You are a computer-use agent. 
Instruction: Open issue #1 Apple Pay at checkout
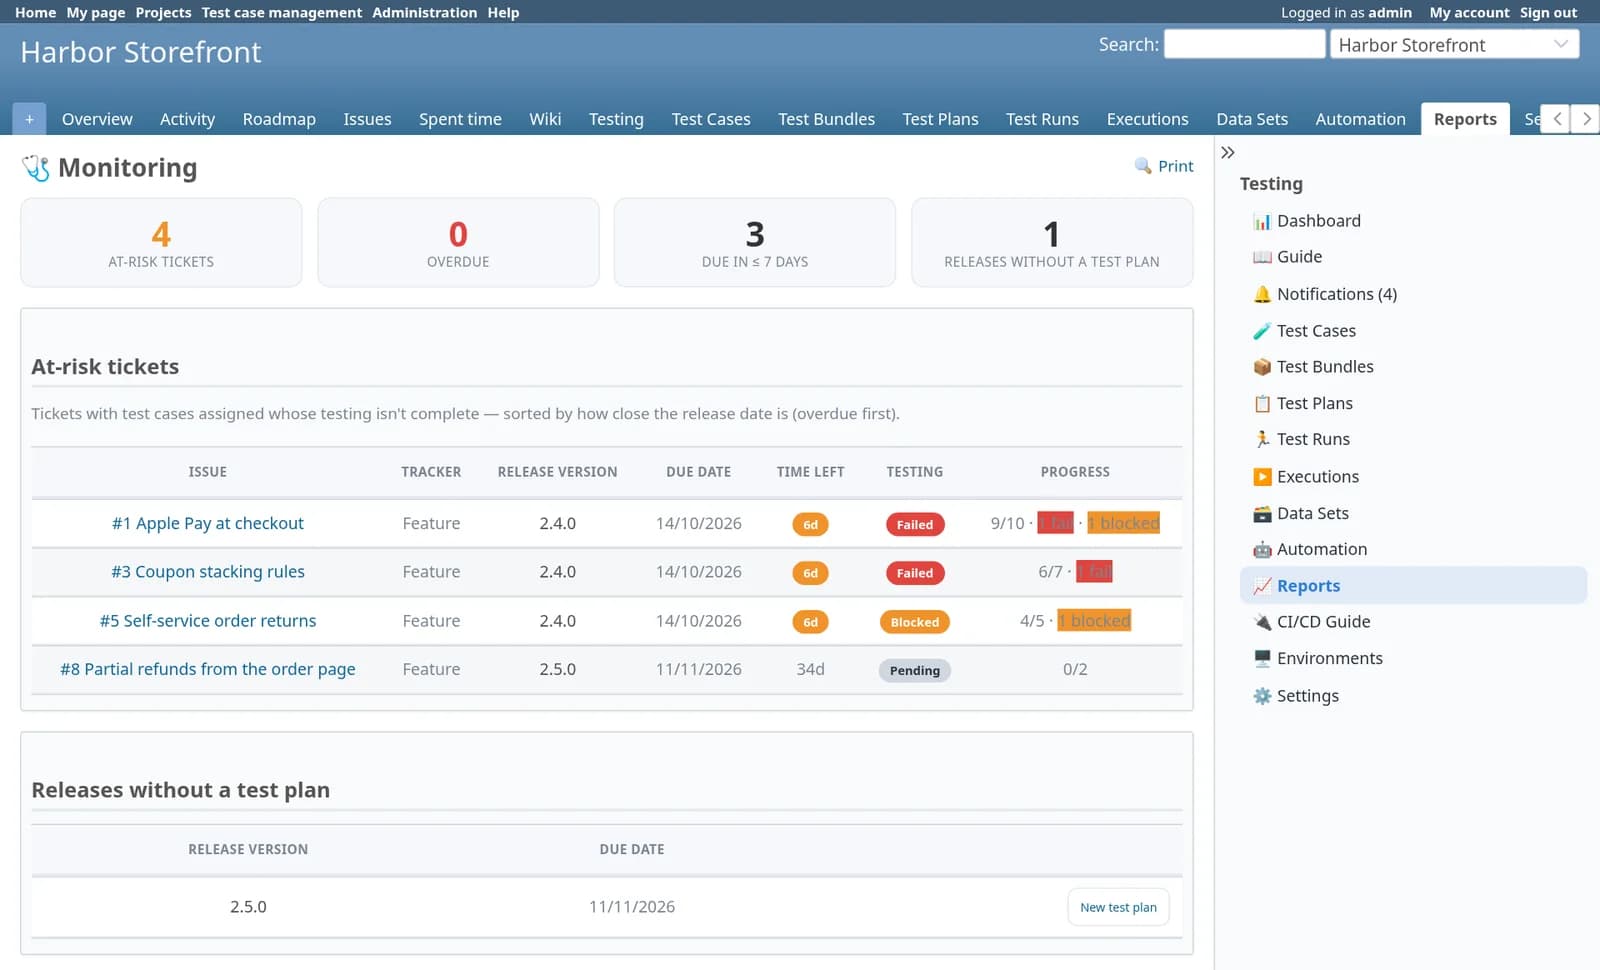click(x=208, y=523)
